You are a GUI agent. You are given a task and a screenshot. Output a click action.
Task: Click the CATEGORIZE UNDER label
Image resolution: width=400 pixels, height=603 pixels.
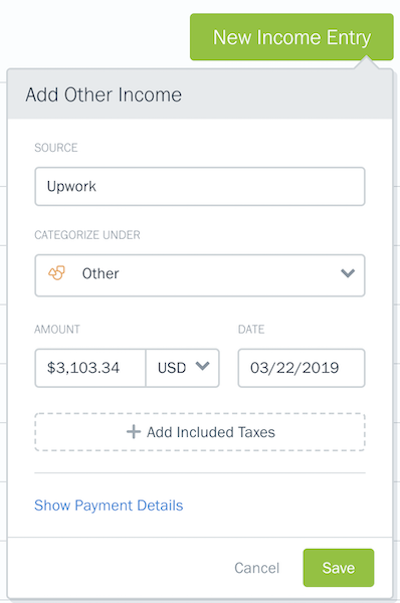coord(87,235)
